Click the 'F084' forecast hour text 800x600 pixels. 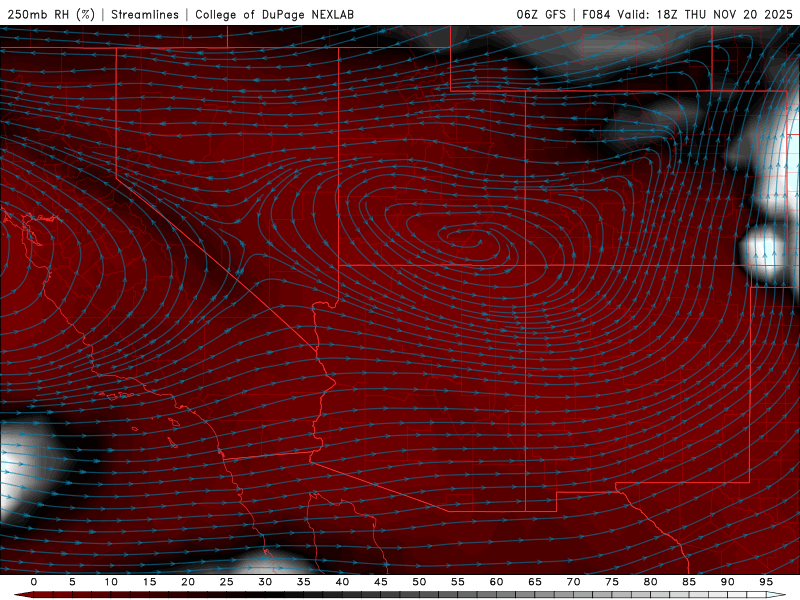596,14
